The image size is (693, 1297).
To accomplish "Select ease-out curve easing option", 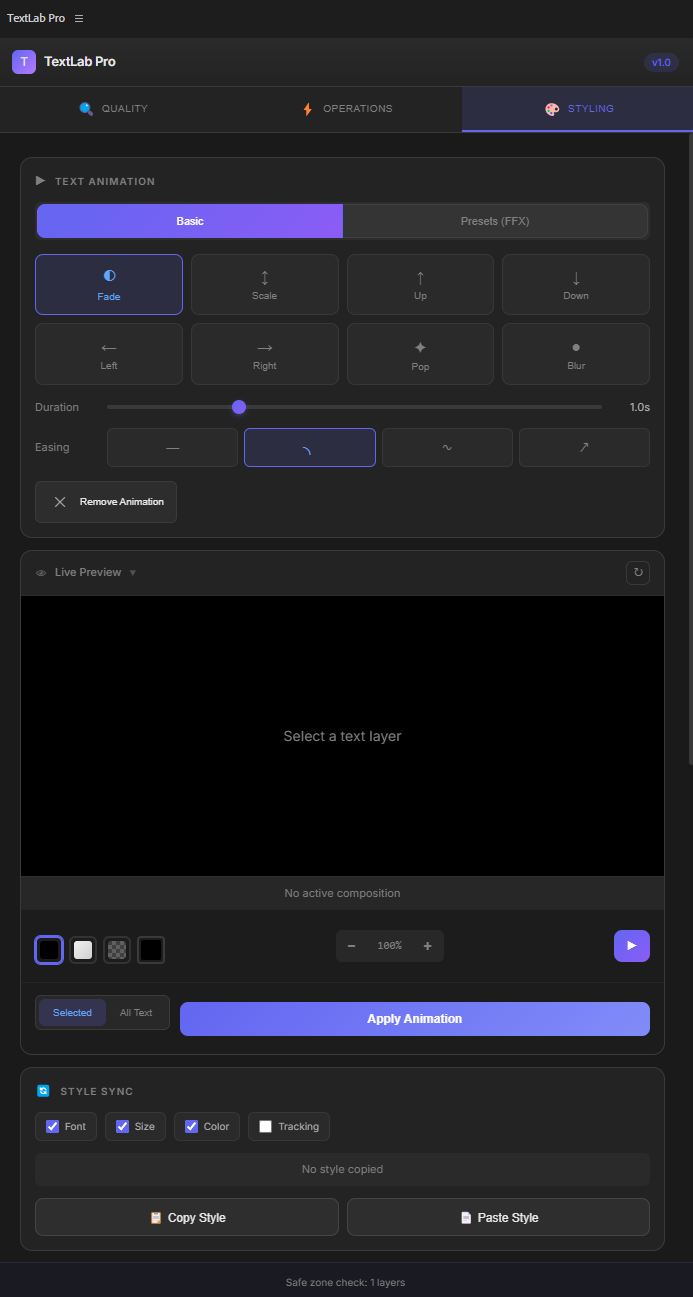I will [x=310, y=447].
